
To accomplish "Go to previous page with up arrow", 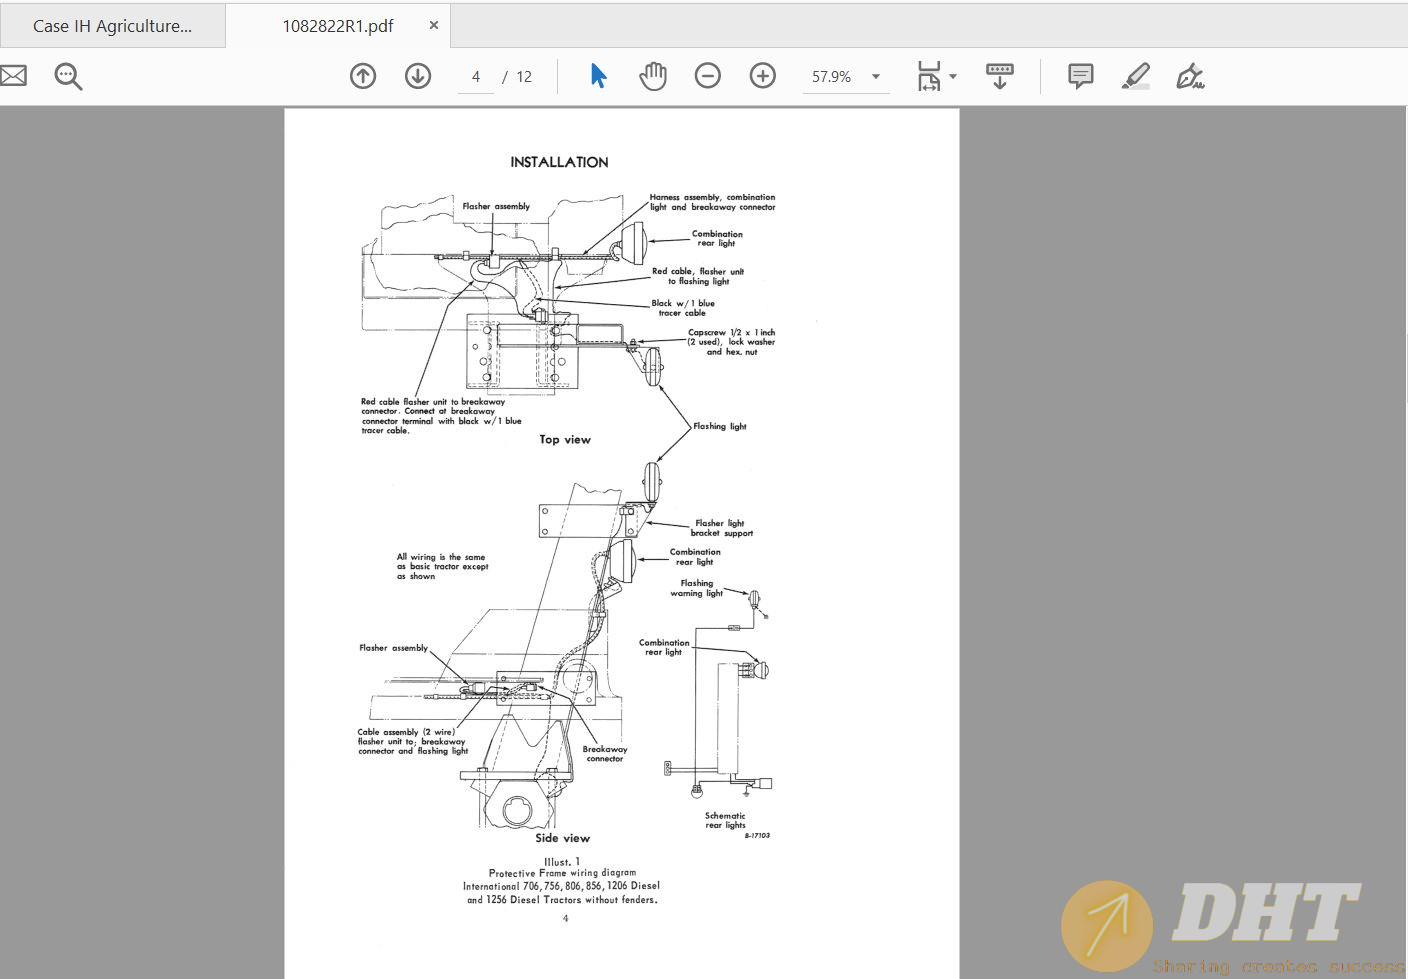I will (x=363, y=76).
